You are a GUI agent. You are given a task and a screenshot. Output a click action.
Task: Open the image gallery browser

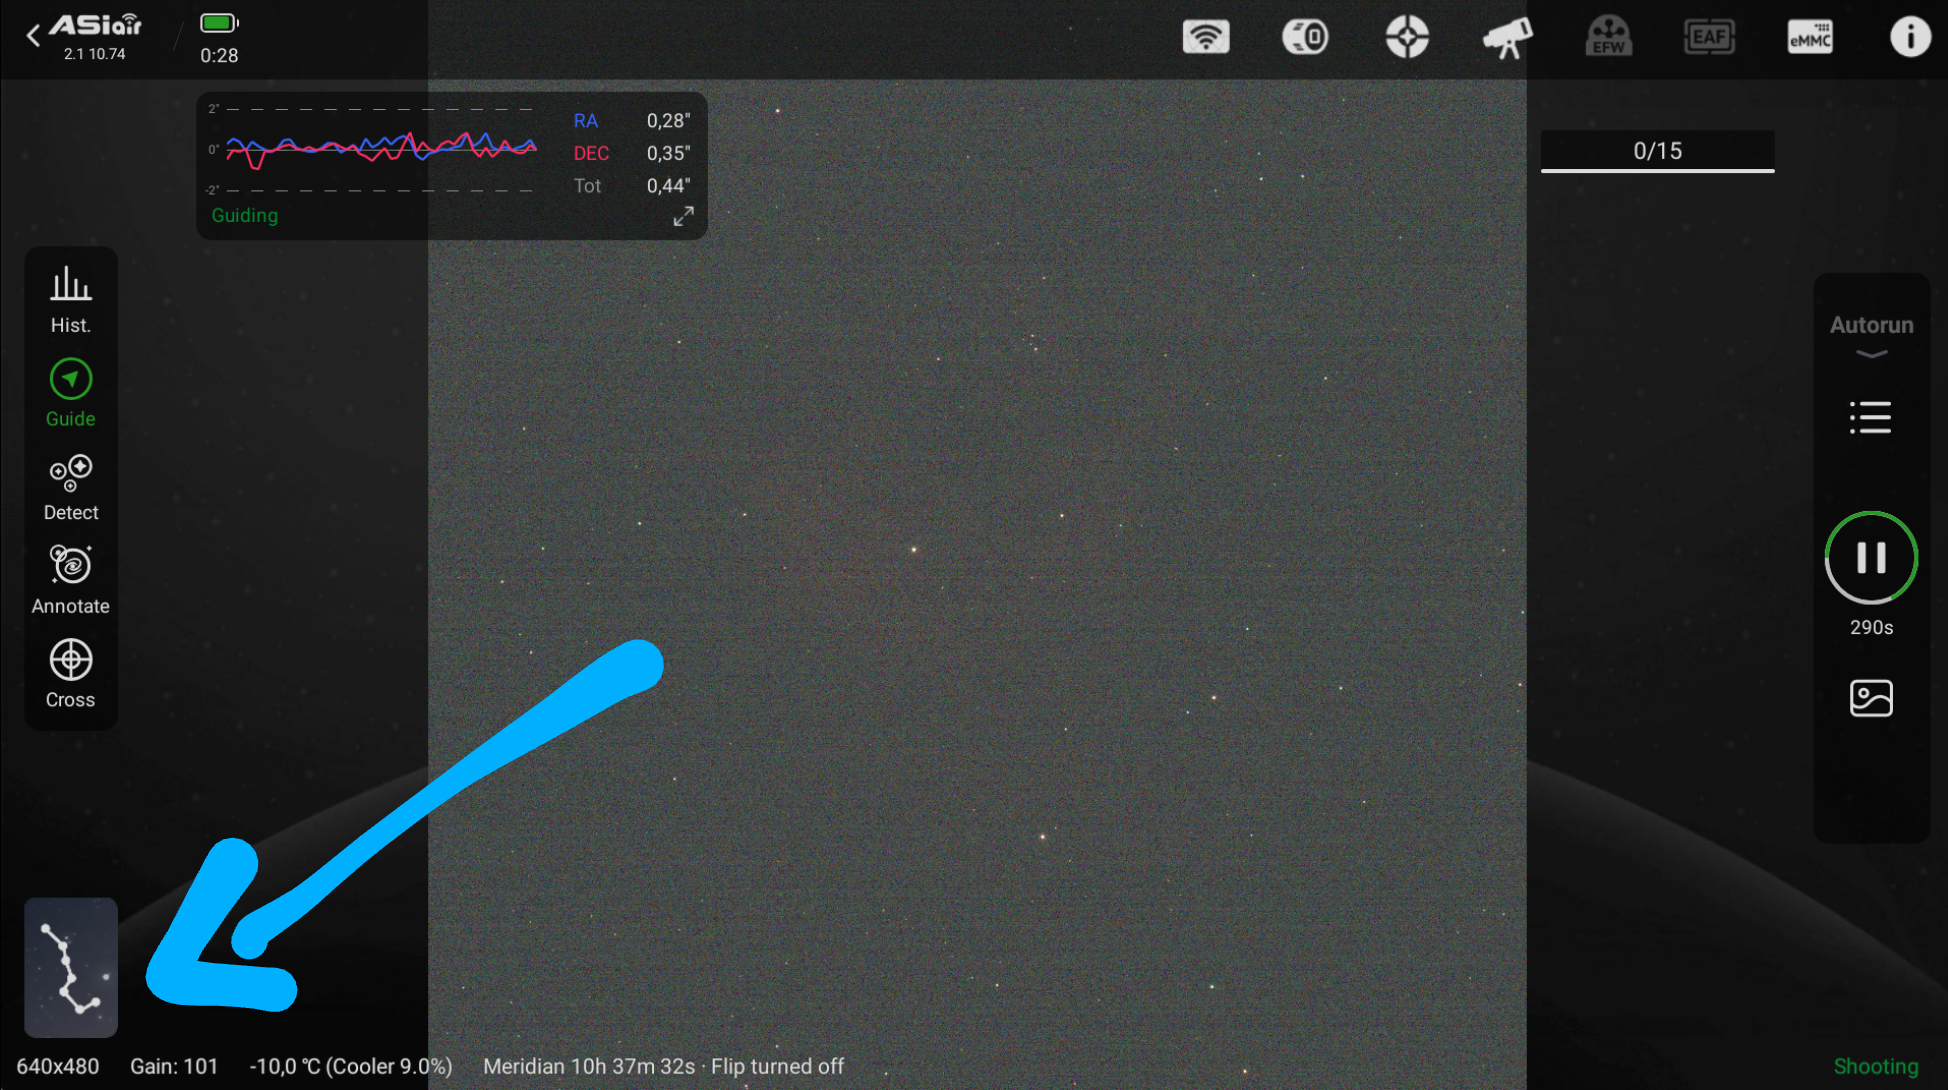1871,698
